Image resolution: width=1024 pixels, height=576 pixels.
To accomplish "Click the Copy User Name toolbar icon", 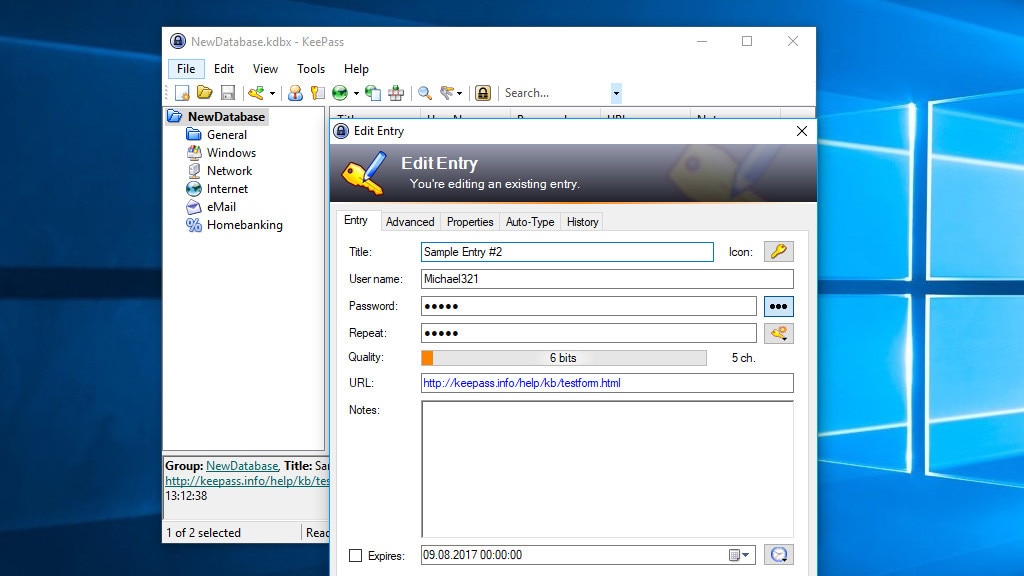I will click(x=295, y=93).
